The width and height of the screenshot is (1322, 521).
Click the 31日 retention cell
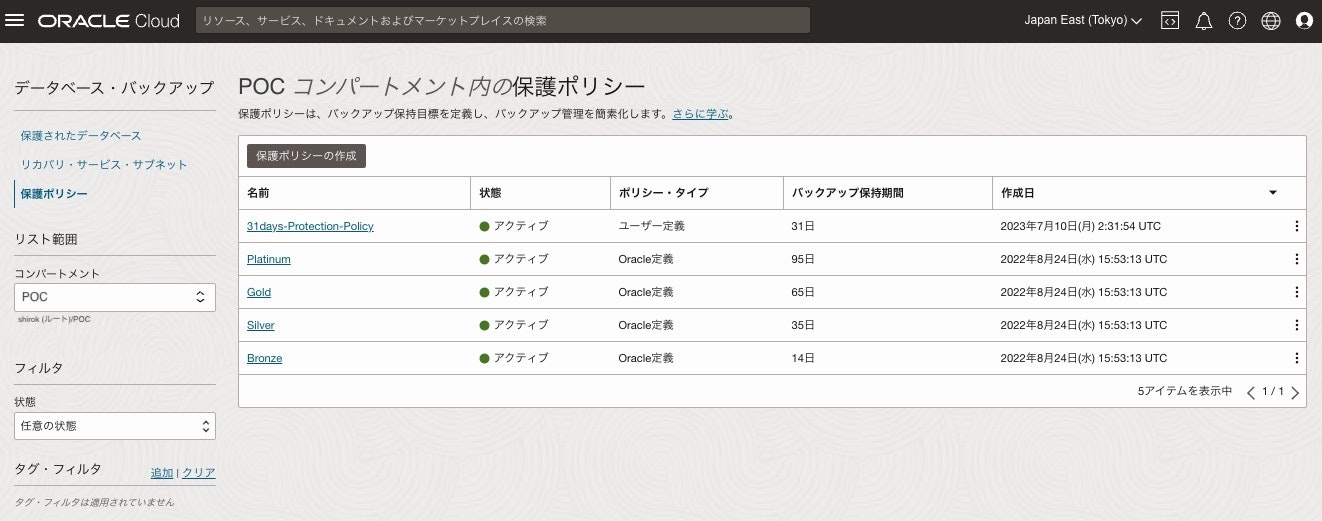coord(803,226)
